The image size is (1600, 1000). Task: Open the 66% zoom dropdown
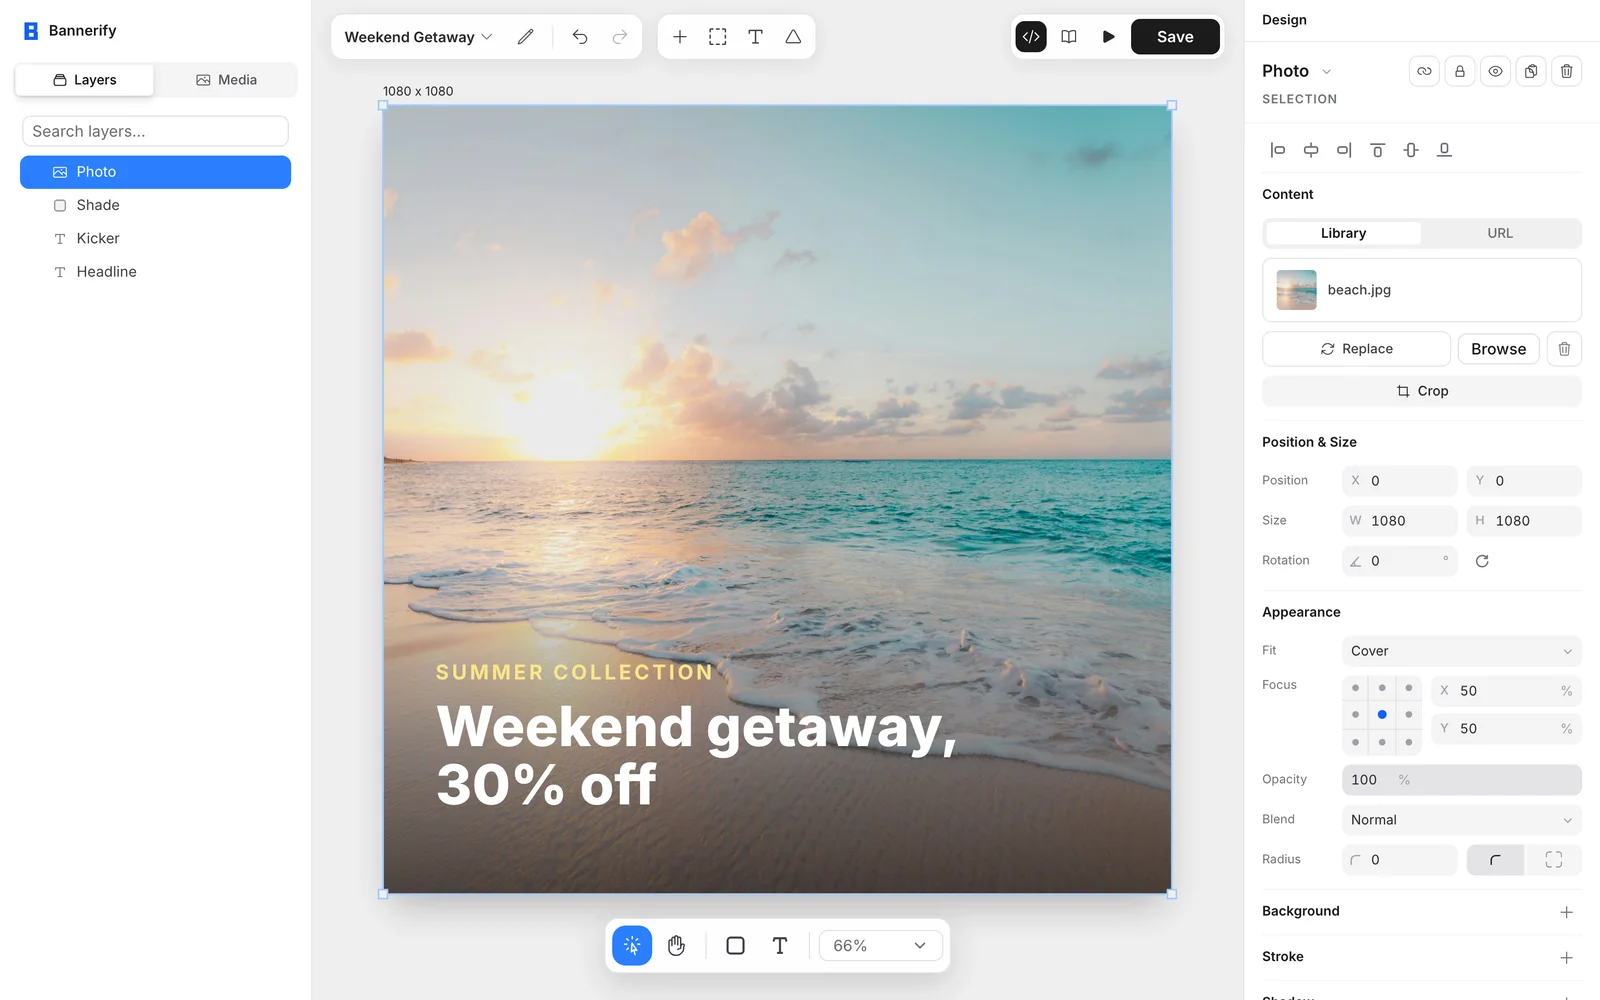880,946
